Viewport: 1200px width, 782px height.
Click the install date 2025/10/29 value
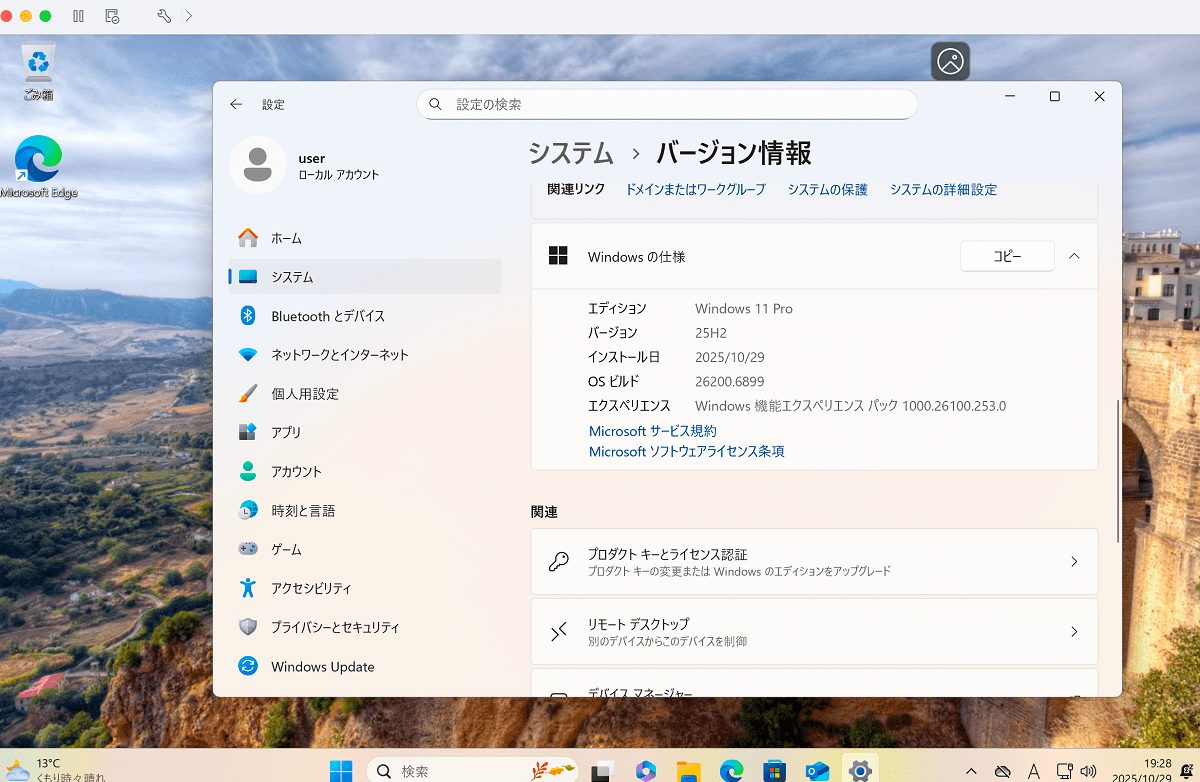730,357
